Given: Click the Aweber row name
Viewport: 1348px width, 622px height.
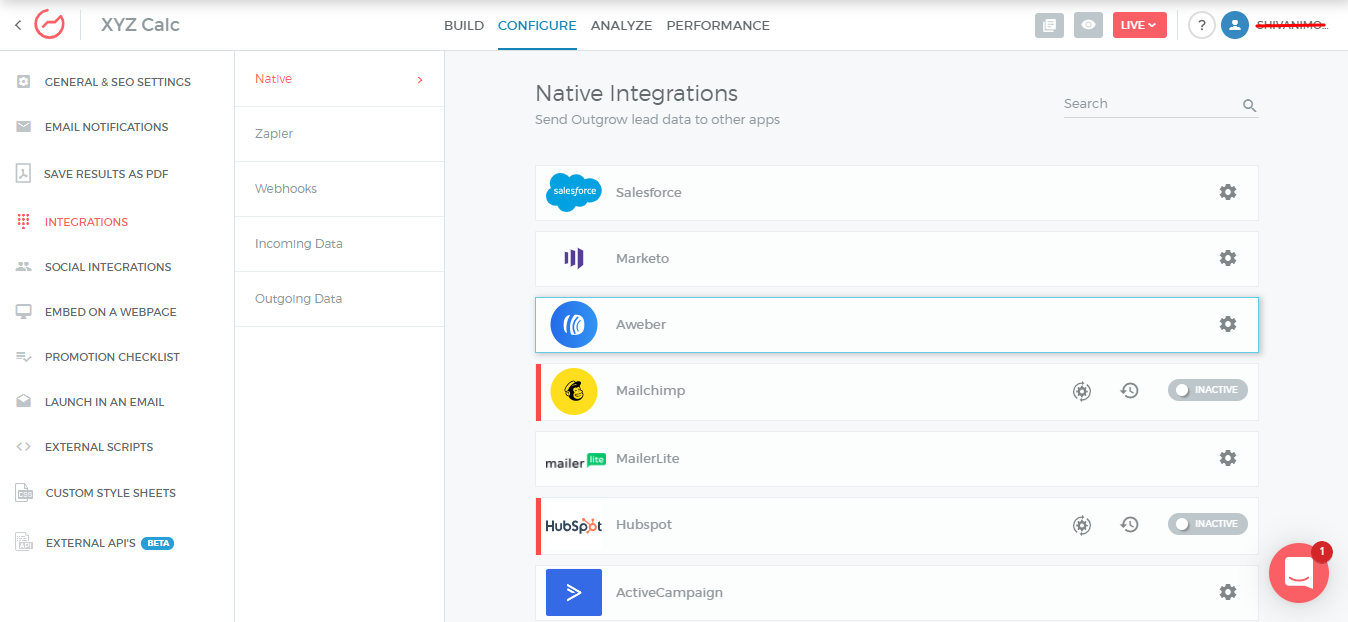Looking at the screenshot, I should point(641,324).
